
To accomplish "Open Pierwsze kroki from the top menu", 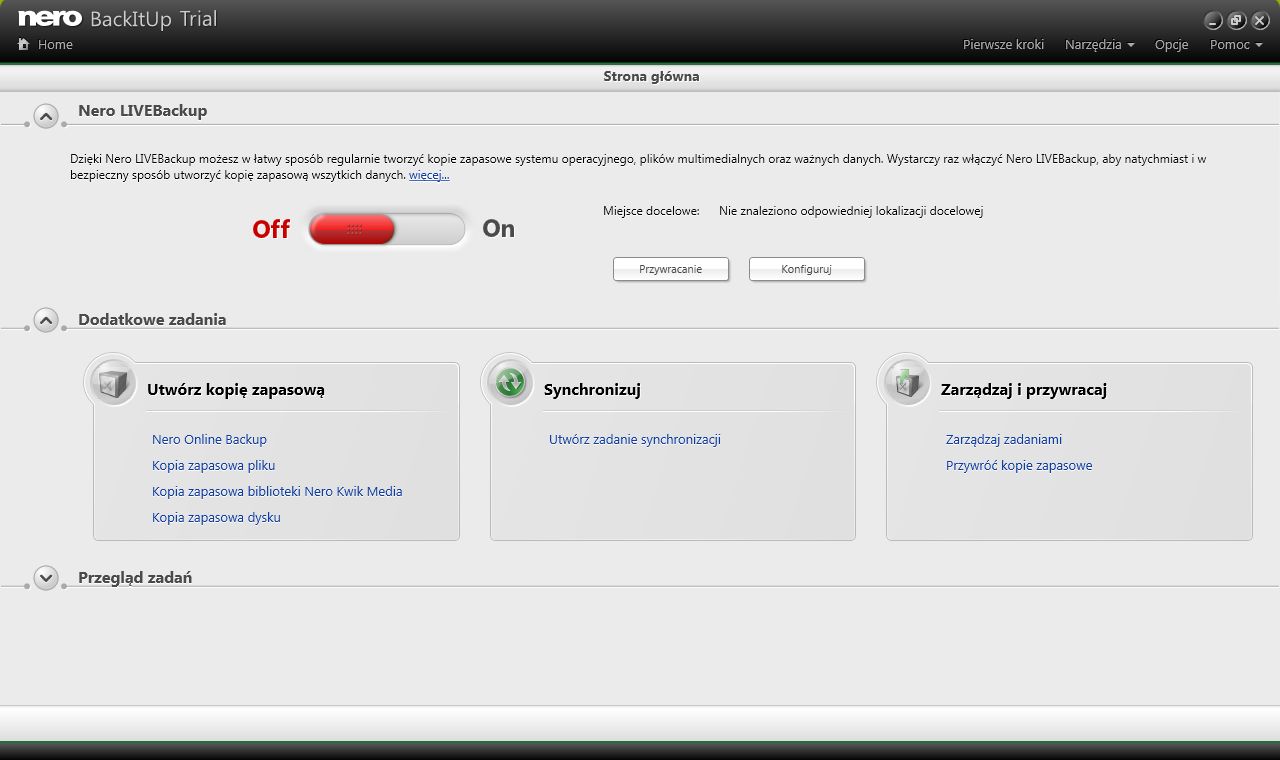I will tap(1003, 45).
